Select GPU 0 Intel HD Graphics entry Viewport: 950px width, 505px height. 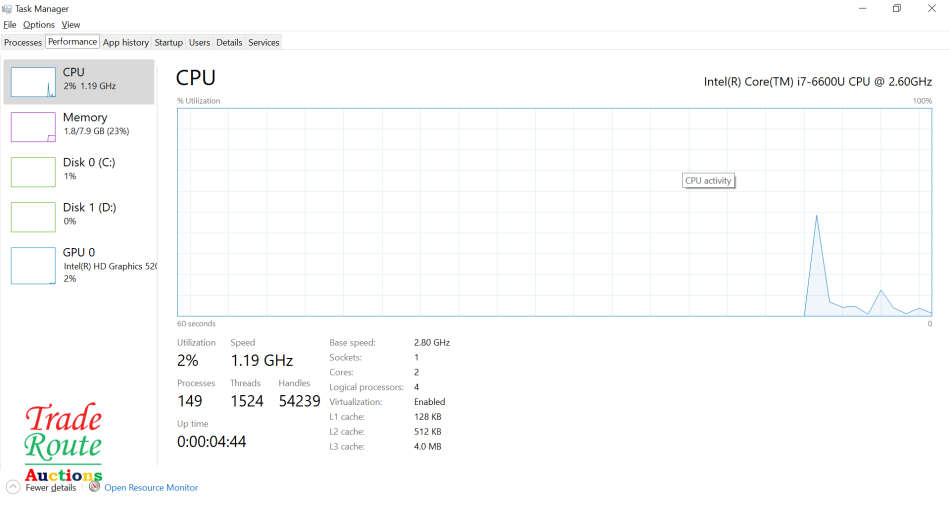[x=89, y=265]
